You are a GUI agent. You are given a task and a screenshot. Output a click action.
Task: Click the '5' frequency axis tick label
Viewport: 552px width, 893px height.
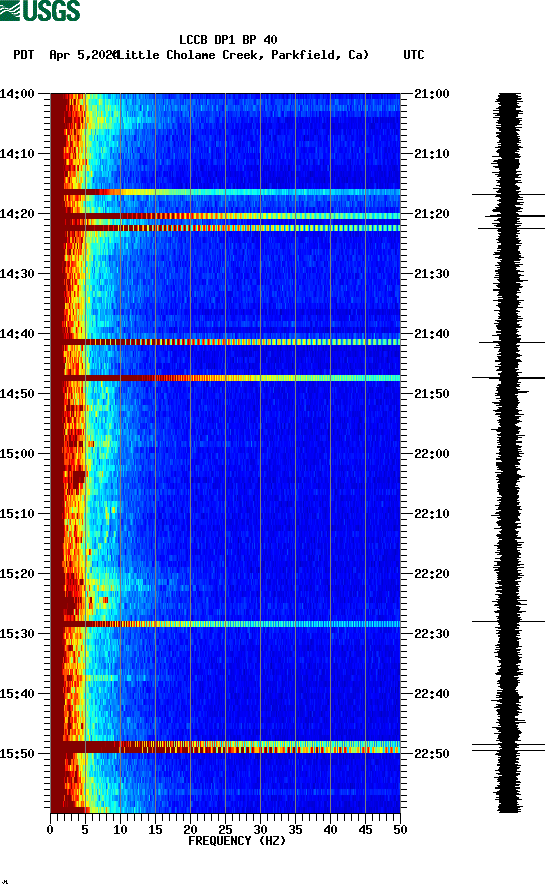85,830
